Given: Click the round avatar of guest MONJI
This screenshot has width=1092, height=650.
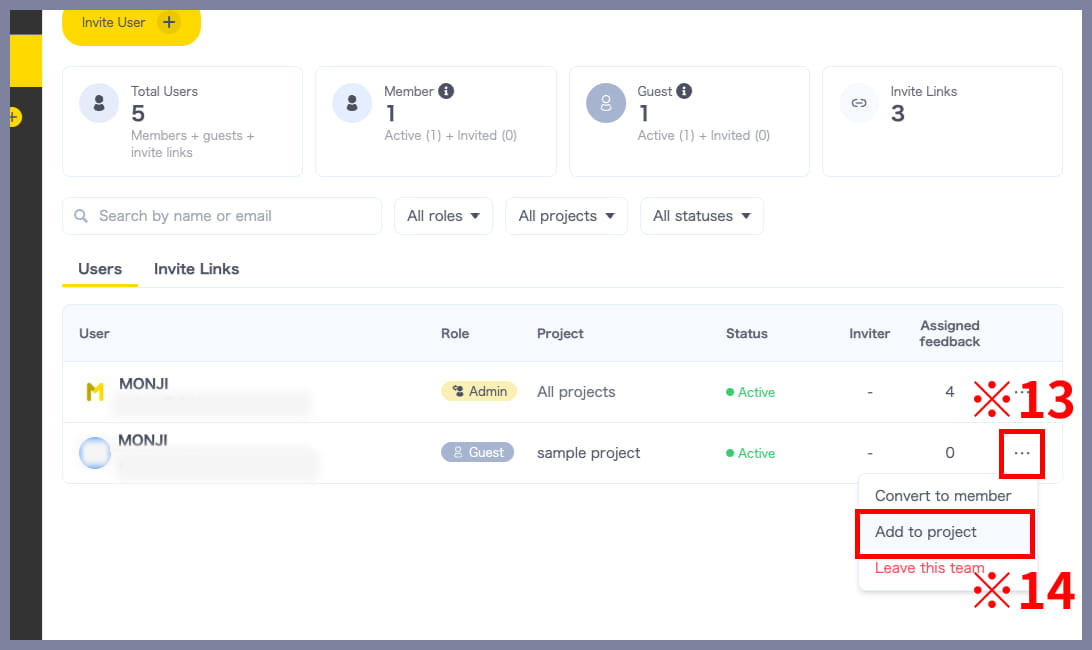Looking at the screenshot, I should (95, 453).
